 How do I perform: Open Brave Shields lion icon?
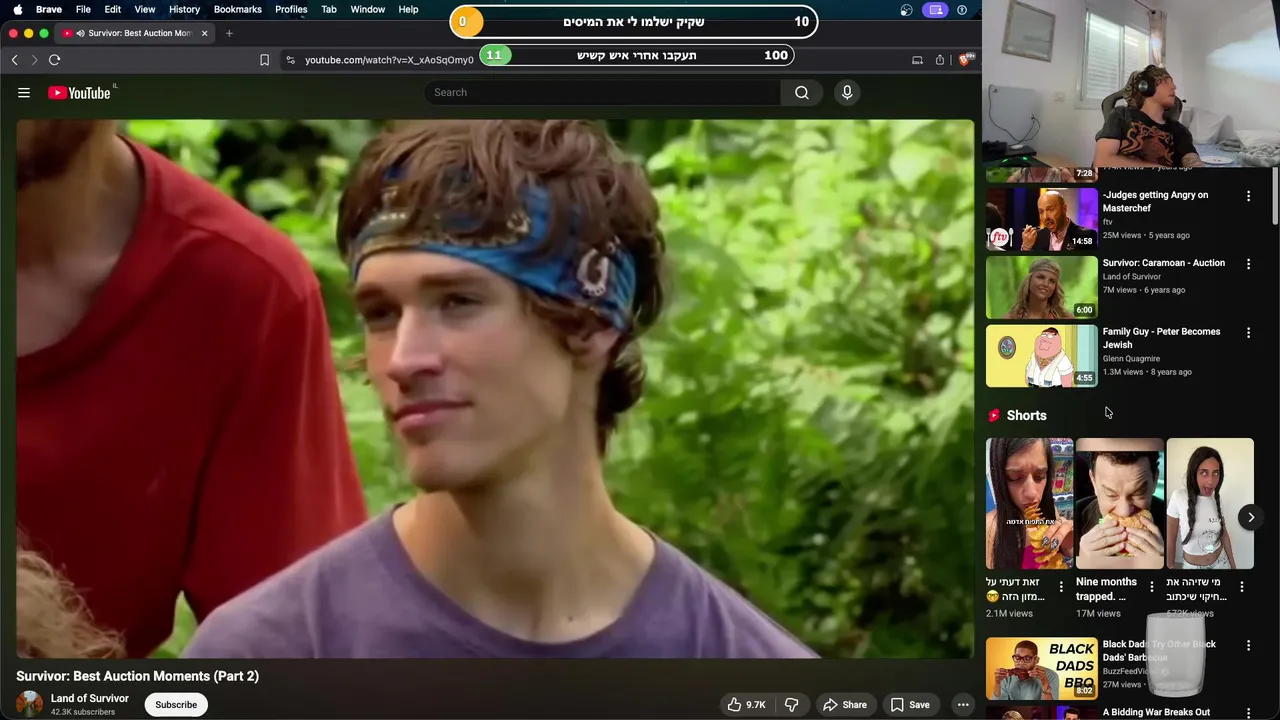coord(966,60)
